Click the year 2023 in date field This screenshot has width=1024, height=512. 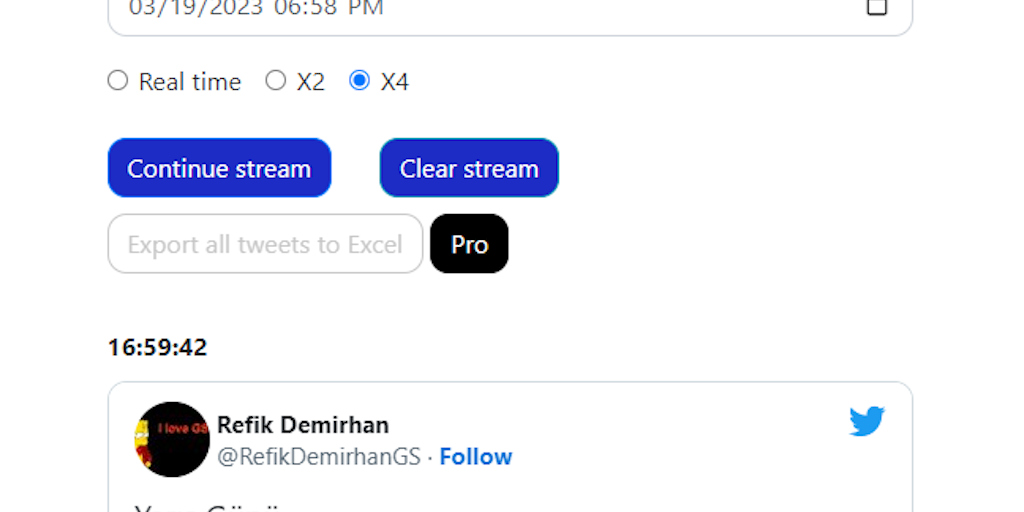(x=236, y=8)
